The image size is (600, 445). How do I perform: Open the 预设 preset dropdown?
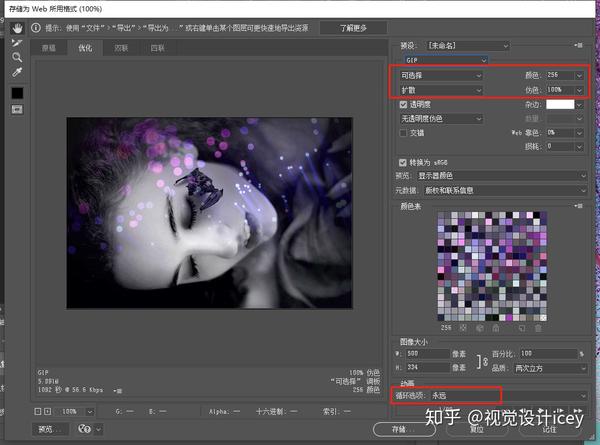coord(468,46)
